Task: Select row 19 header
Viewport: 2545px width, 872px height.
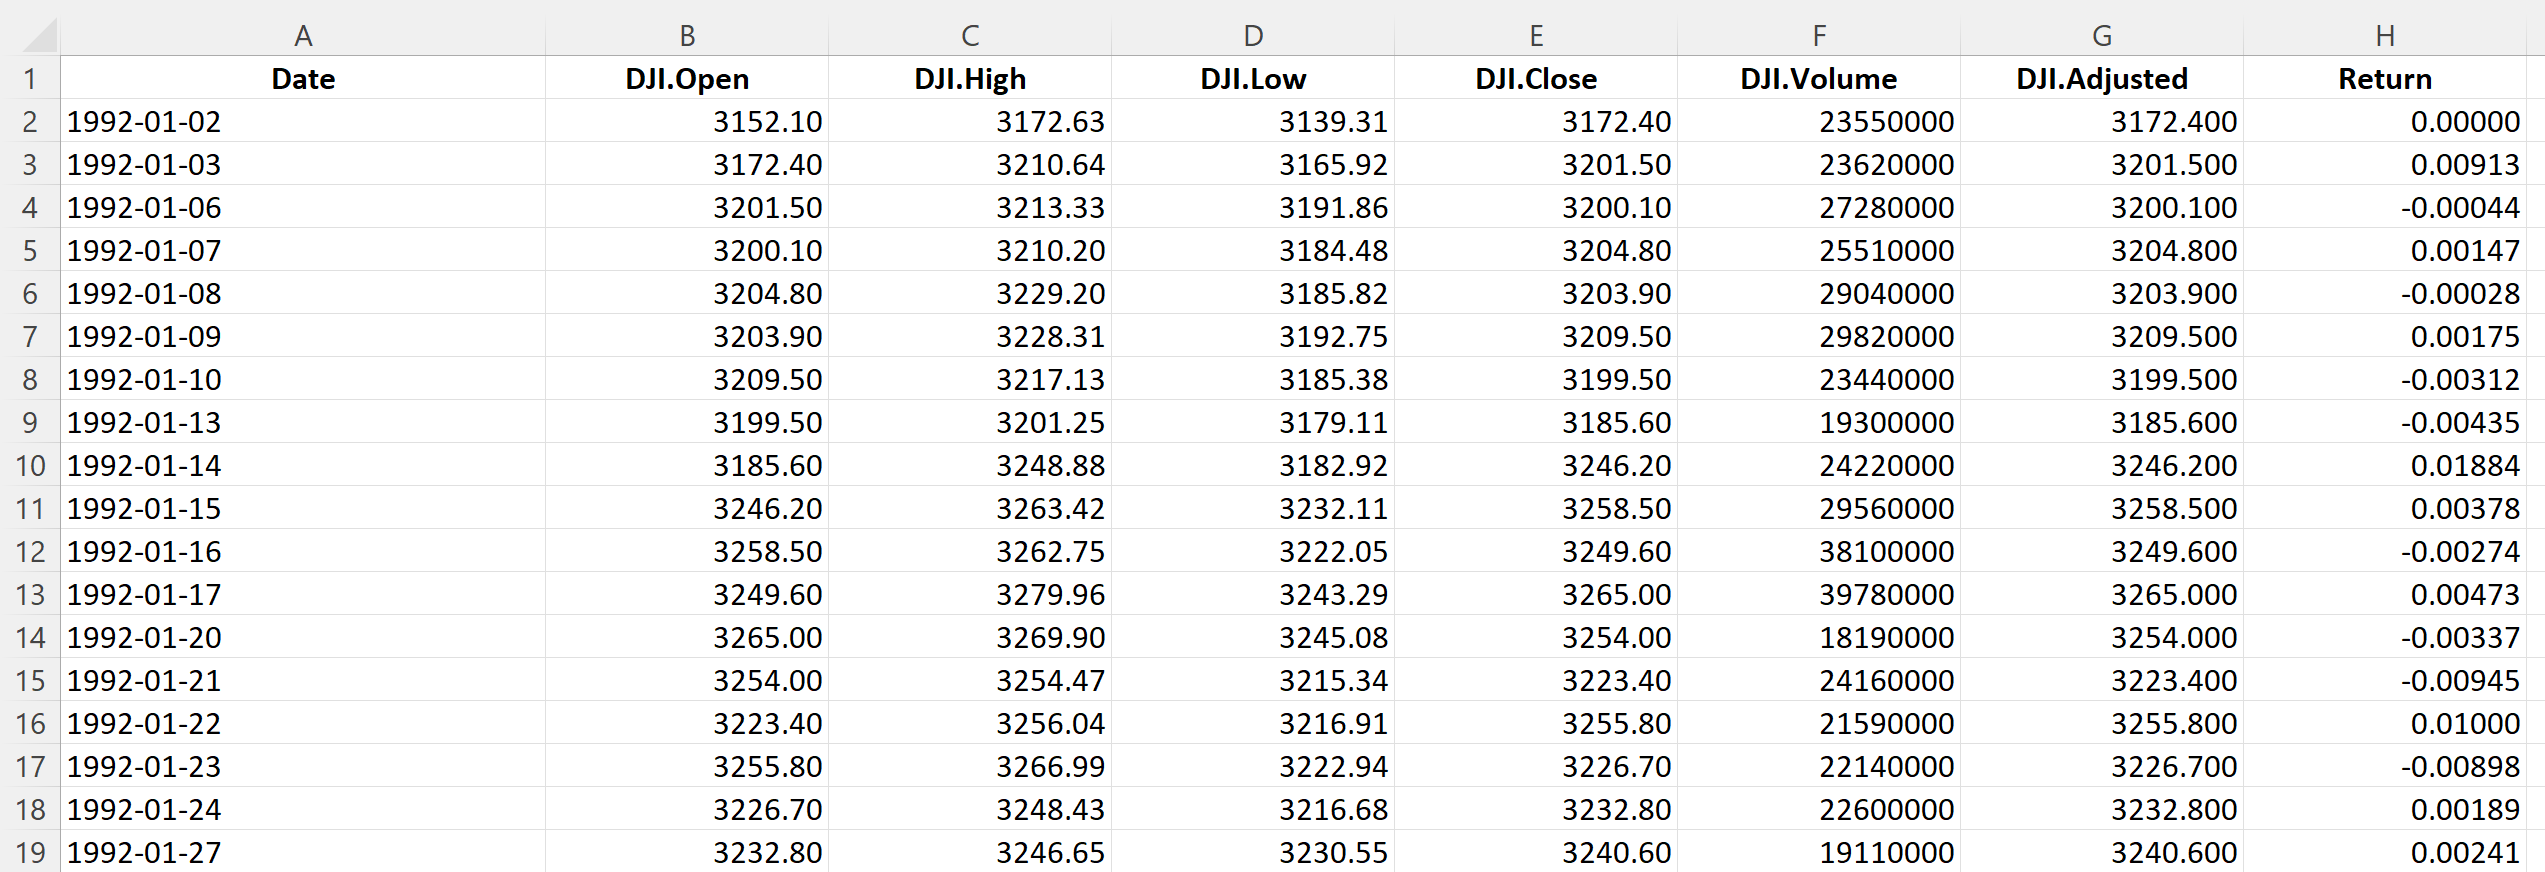Action: click(30, 852)
